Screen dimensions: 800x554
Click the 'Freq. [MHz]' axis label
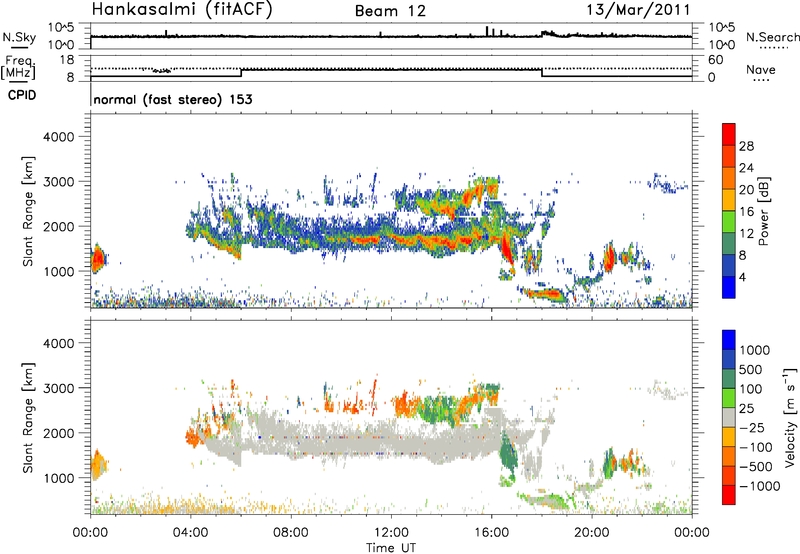click(18, 68)
